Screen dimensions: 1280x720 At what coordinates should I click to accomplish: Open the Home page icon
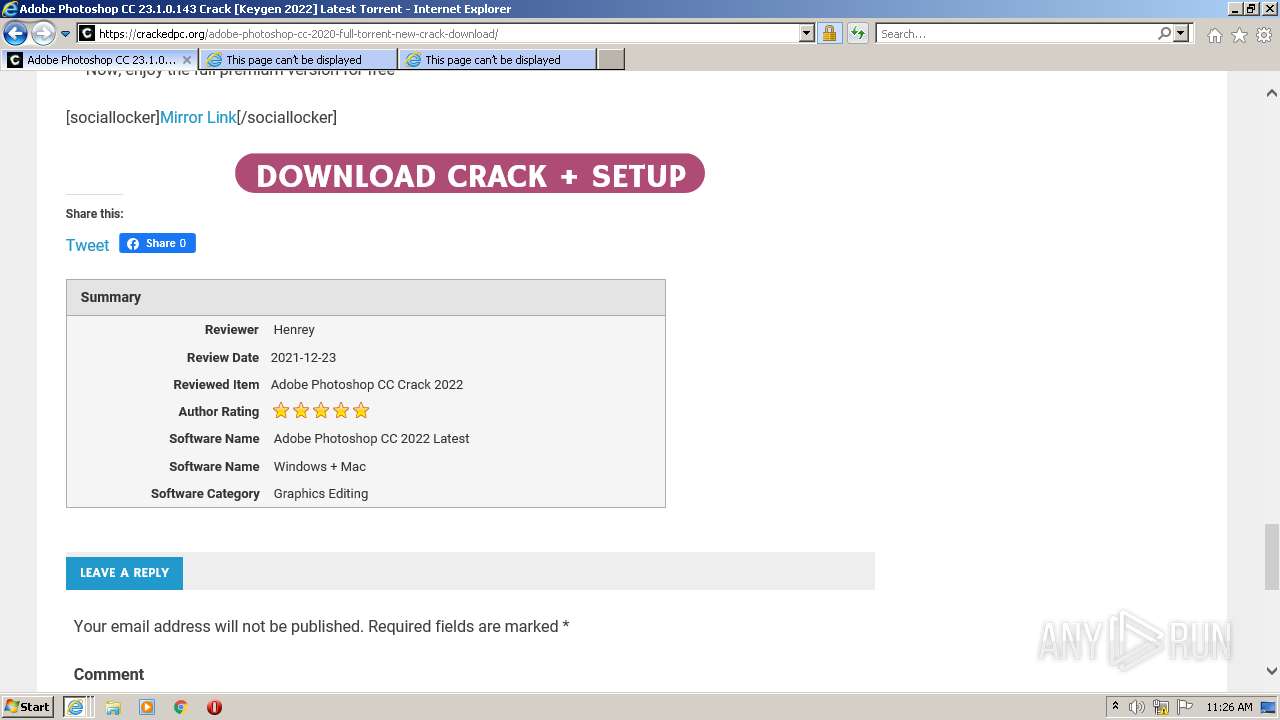click(x=1214, y=35)
